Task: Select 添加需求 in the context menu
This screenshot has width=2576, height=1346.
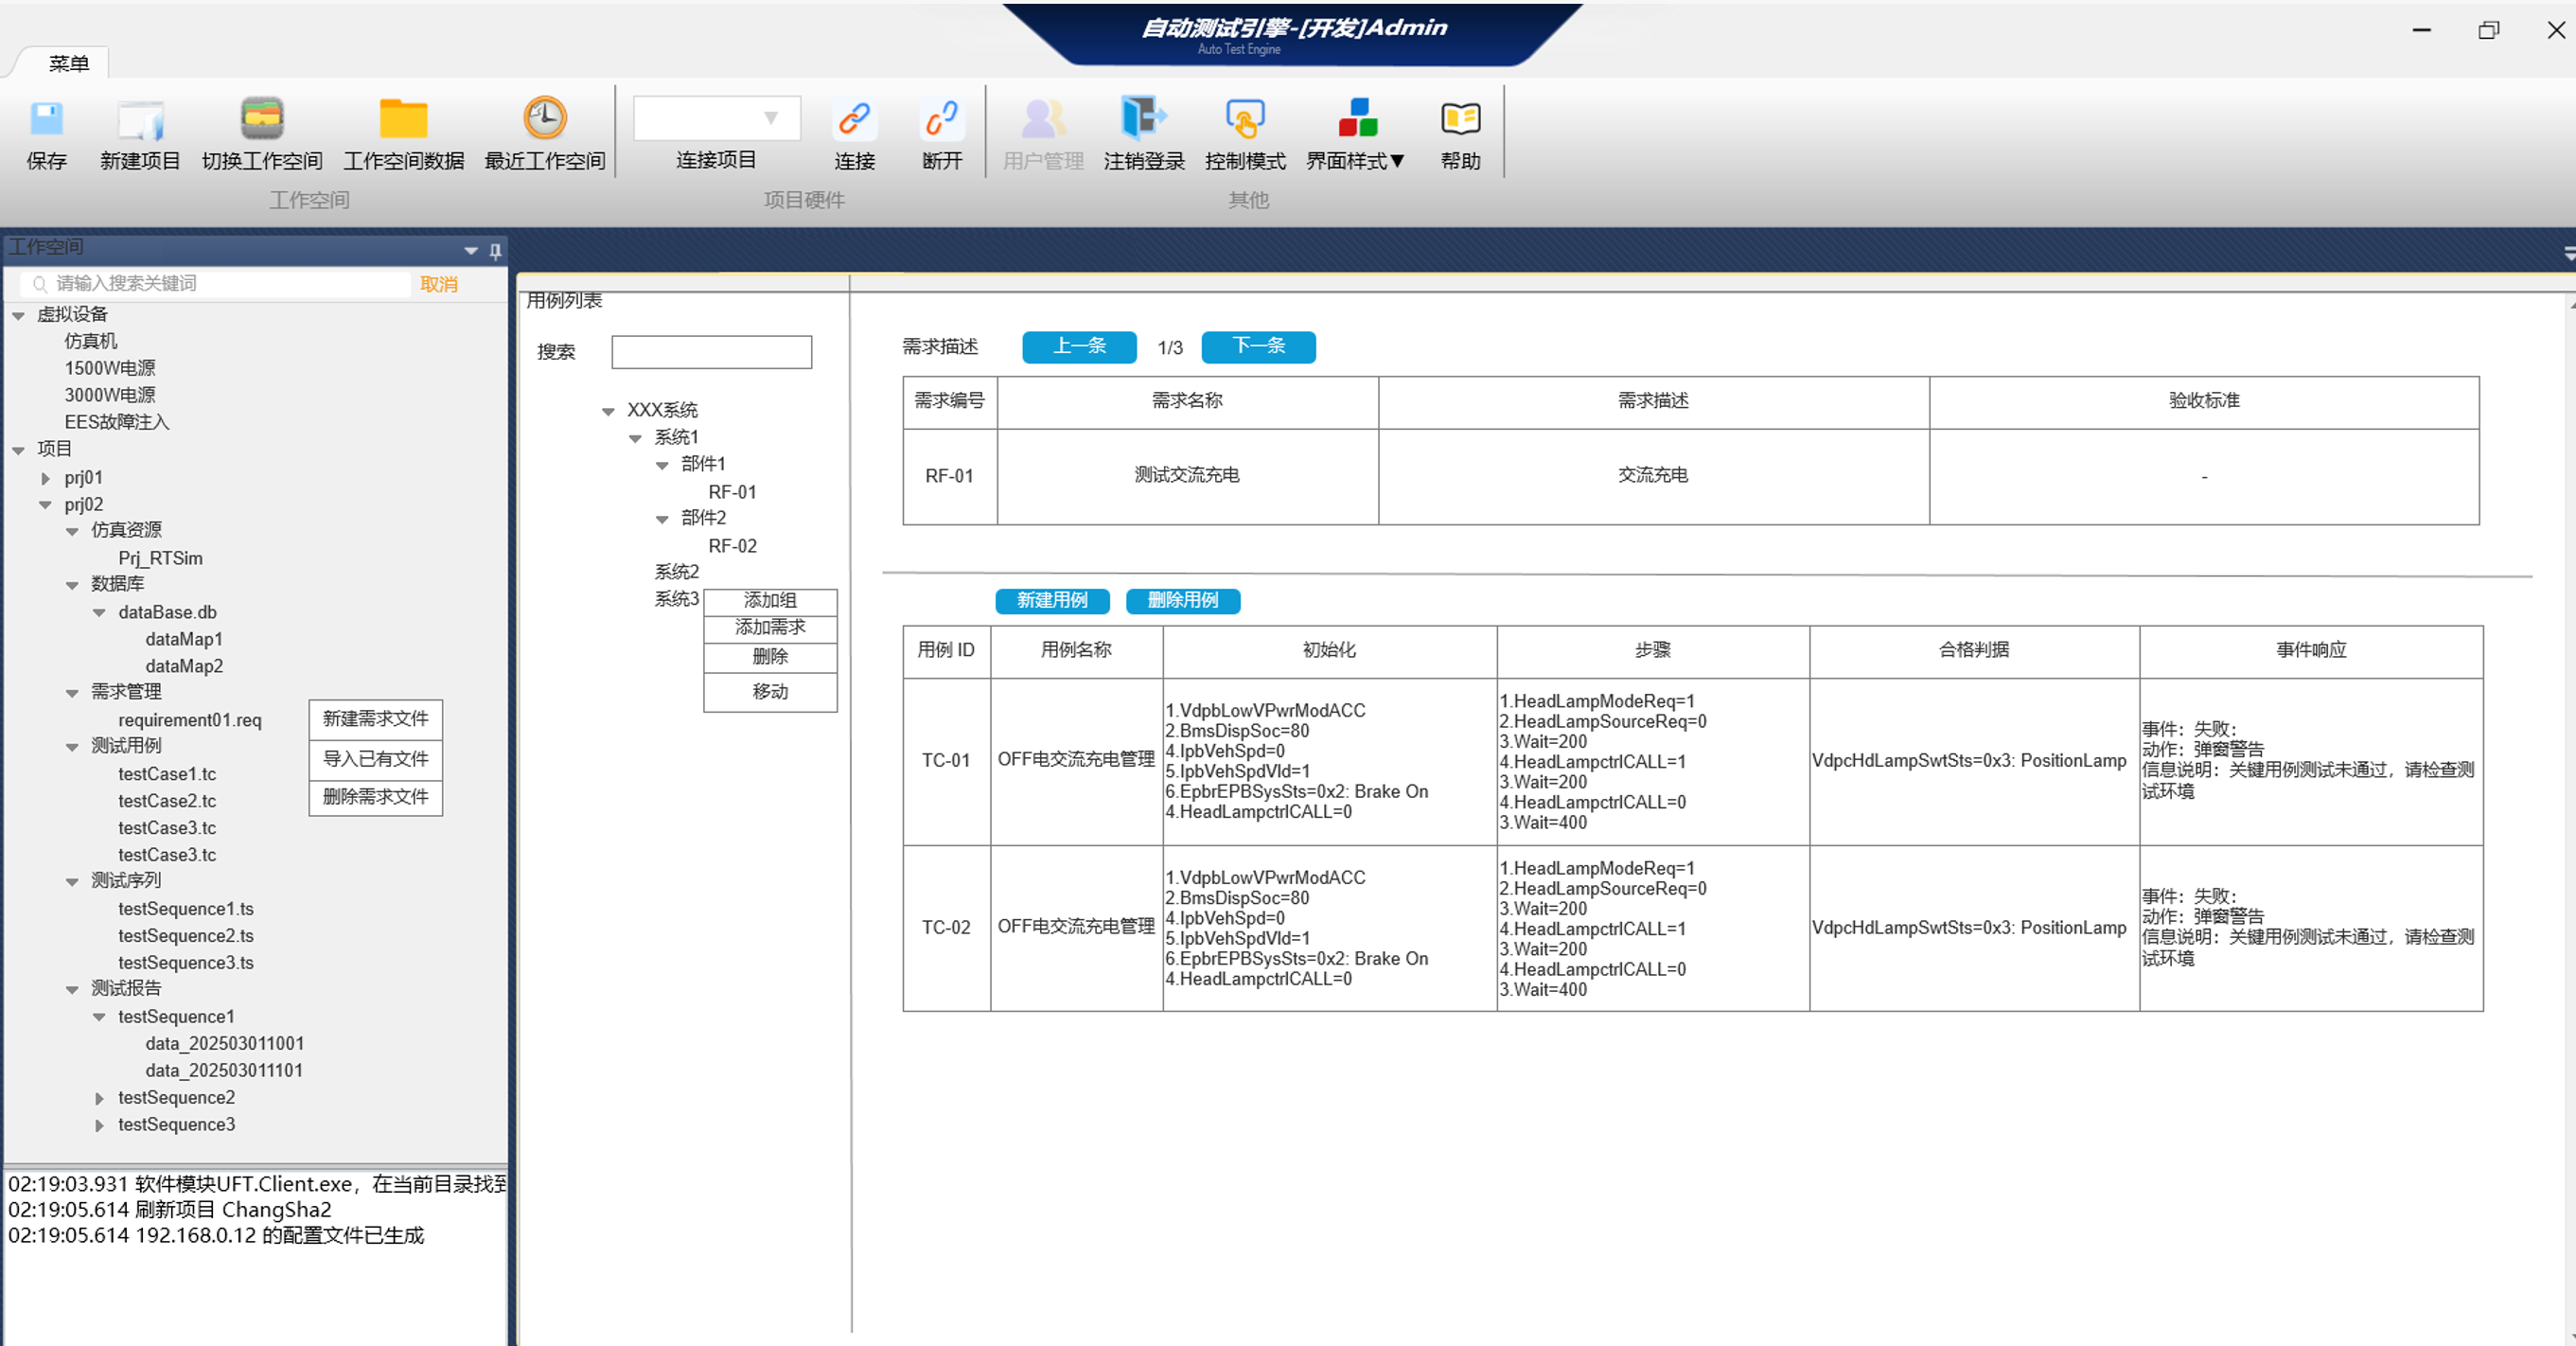Action: pyautogui.click(x=769, y=628)
